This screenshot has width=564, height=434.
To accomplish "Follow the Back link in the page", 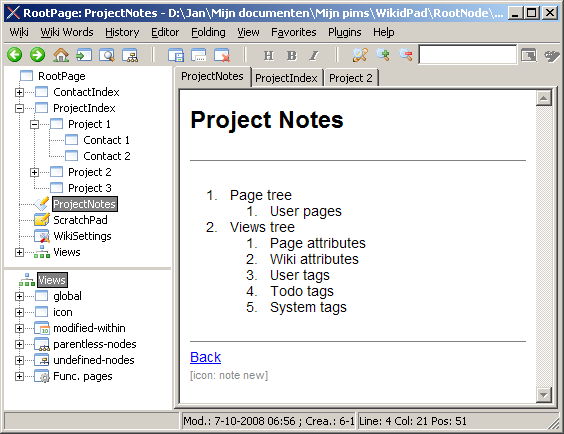I will (205, 357).
